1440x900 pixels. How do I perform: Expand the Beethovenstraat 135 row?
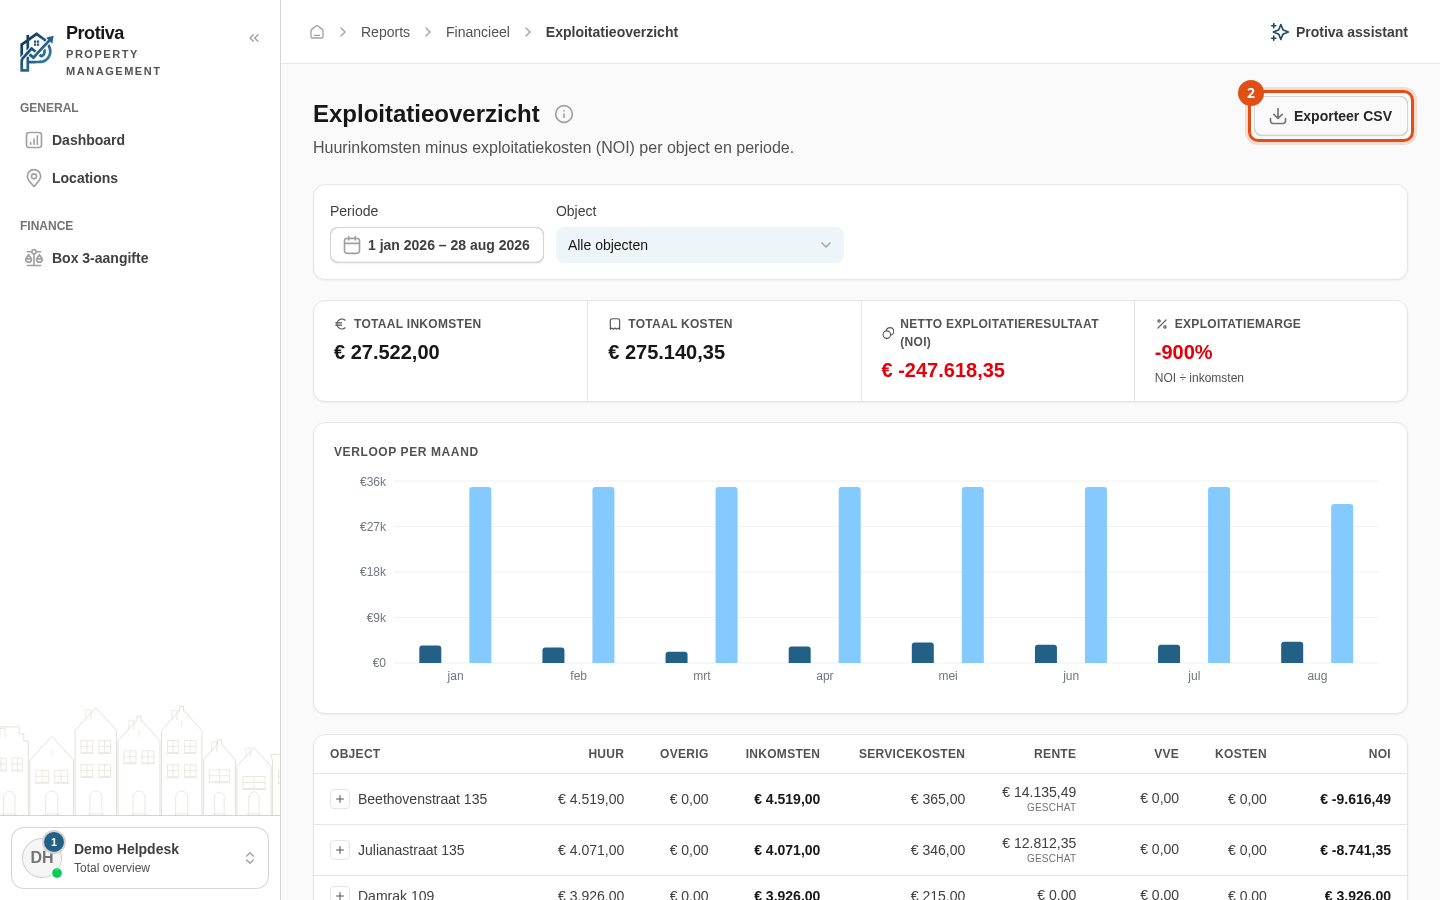click(340, 799)
